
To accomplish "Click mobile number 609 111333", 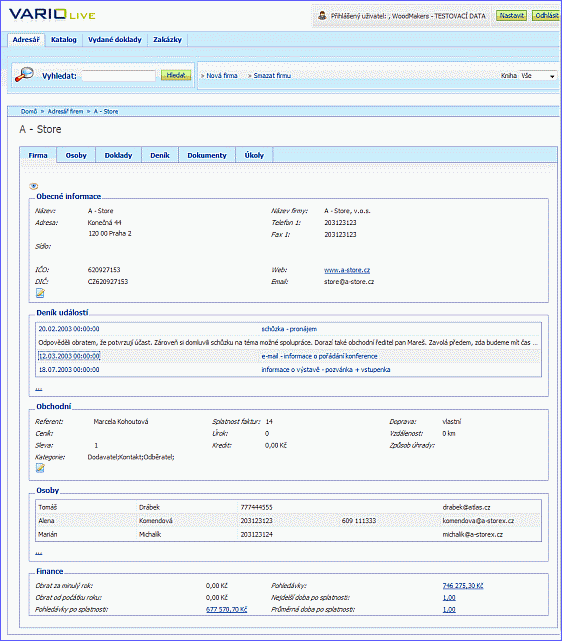I will (359, 521).
